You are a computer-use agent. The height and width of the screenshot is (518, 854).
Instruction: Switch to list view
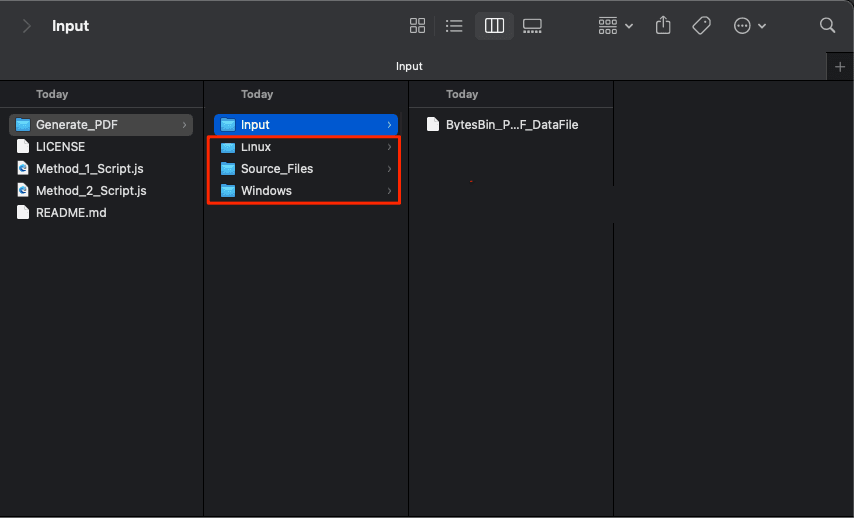click(x=454, y=26)
